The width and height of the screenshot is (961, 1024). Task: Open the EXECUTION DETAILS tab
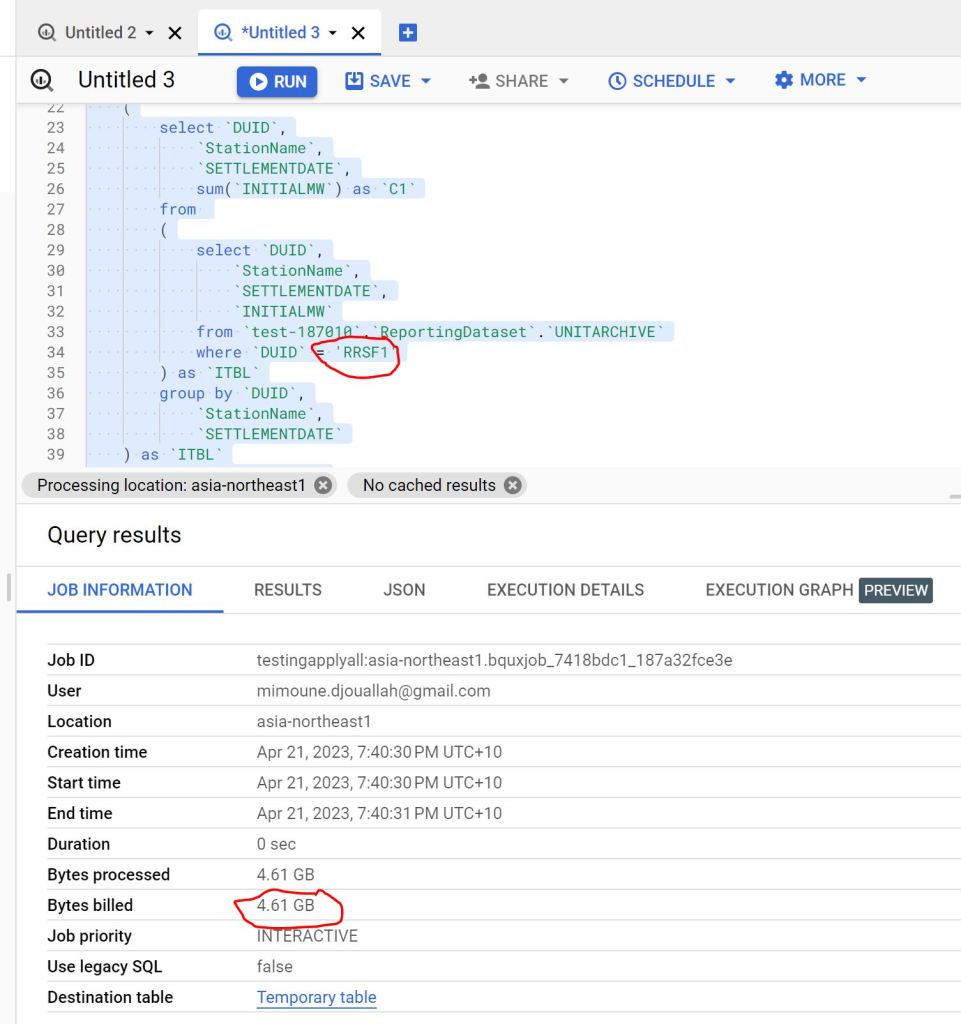pos(565,590)
